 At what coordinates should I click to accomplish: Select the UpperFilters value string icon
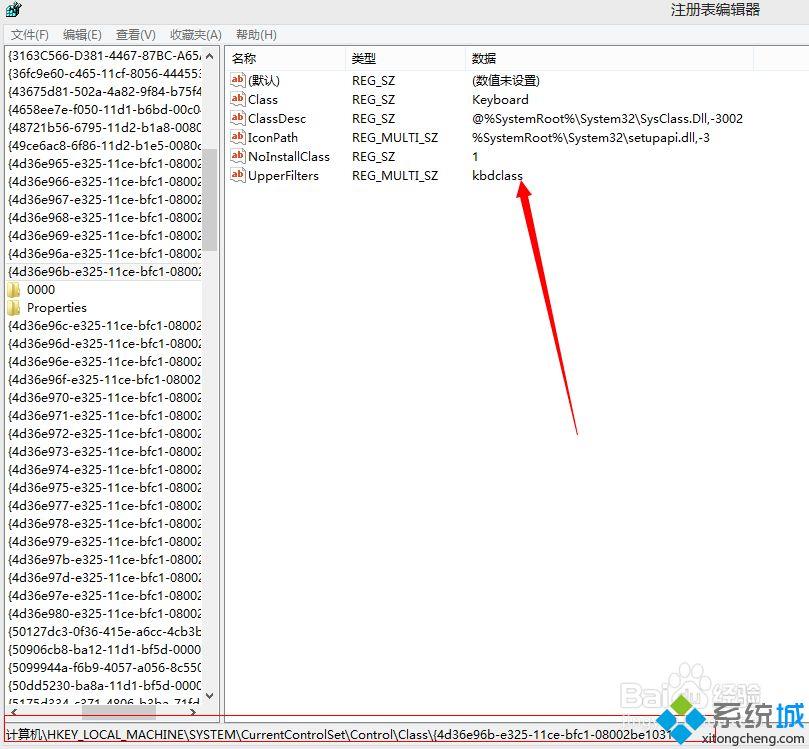tap(237, 175)
